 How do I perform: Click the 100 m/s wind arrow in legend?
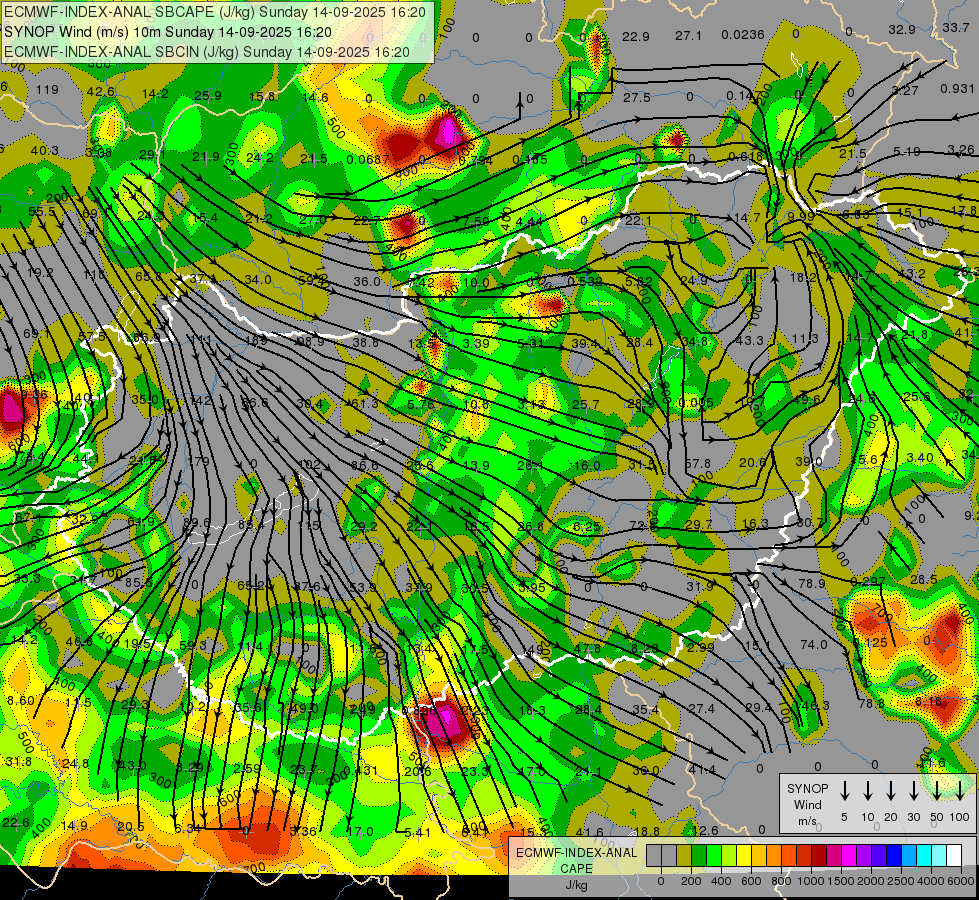(959, 791)
